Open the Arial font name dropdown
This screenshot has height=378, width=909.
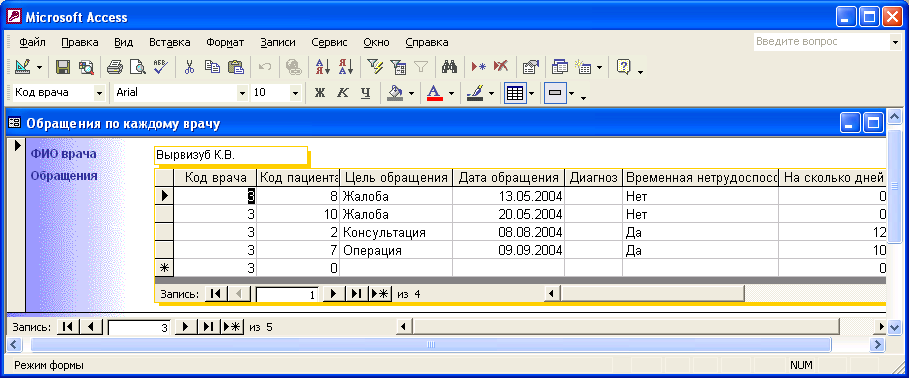point(242,92)
